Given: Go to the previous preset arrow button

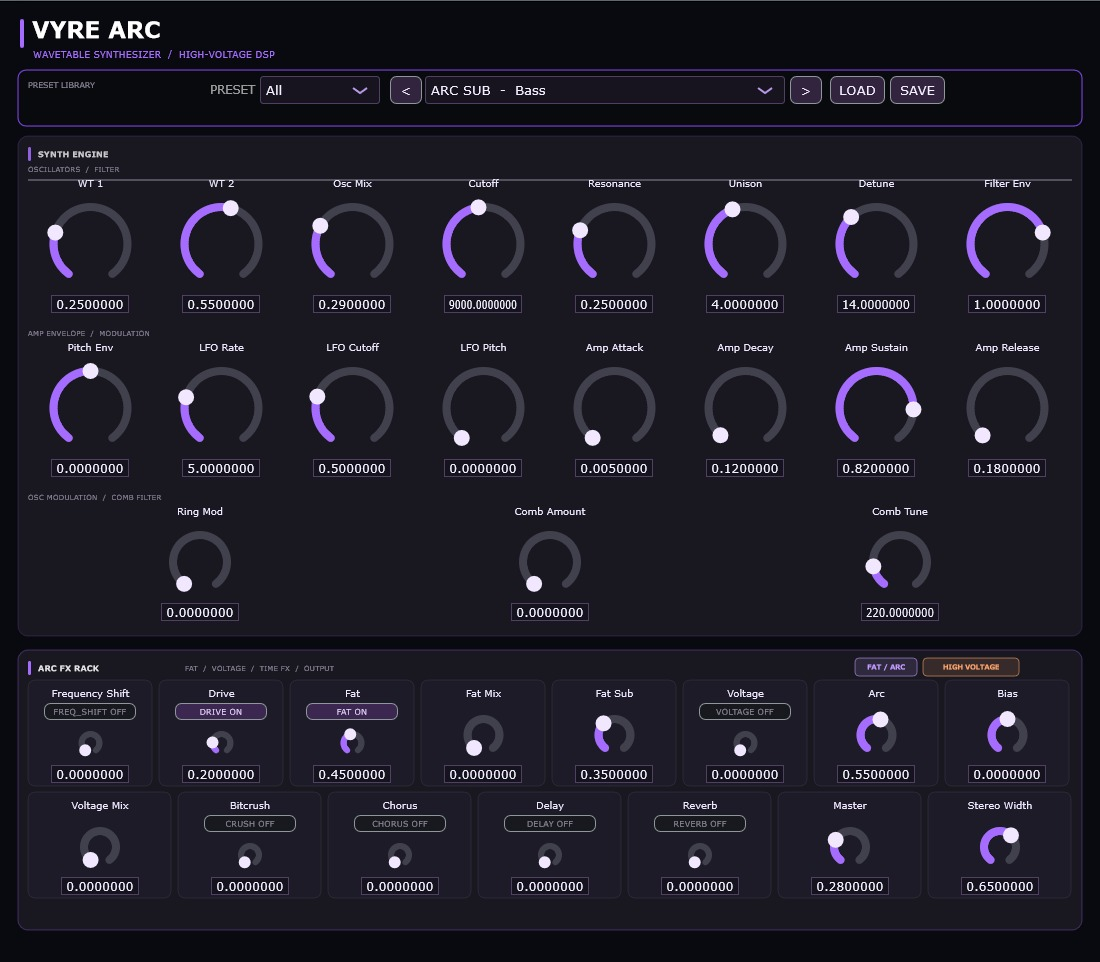Looking at the screenshot, I should [405, 91].
